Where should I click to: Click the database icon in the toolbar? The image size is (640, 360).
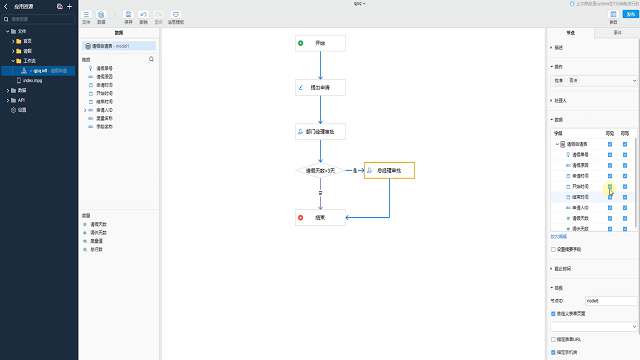101,15
